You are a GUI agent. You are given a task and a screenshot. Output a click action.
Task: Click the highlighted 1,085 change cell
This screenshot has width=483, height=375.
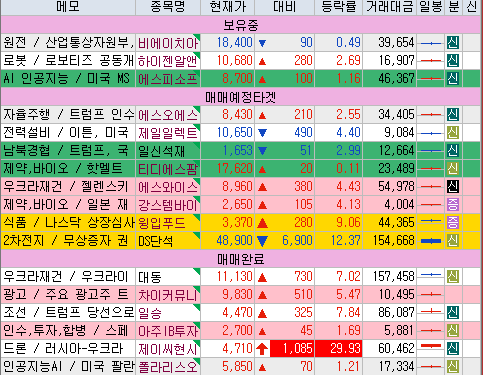(292, 349)
